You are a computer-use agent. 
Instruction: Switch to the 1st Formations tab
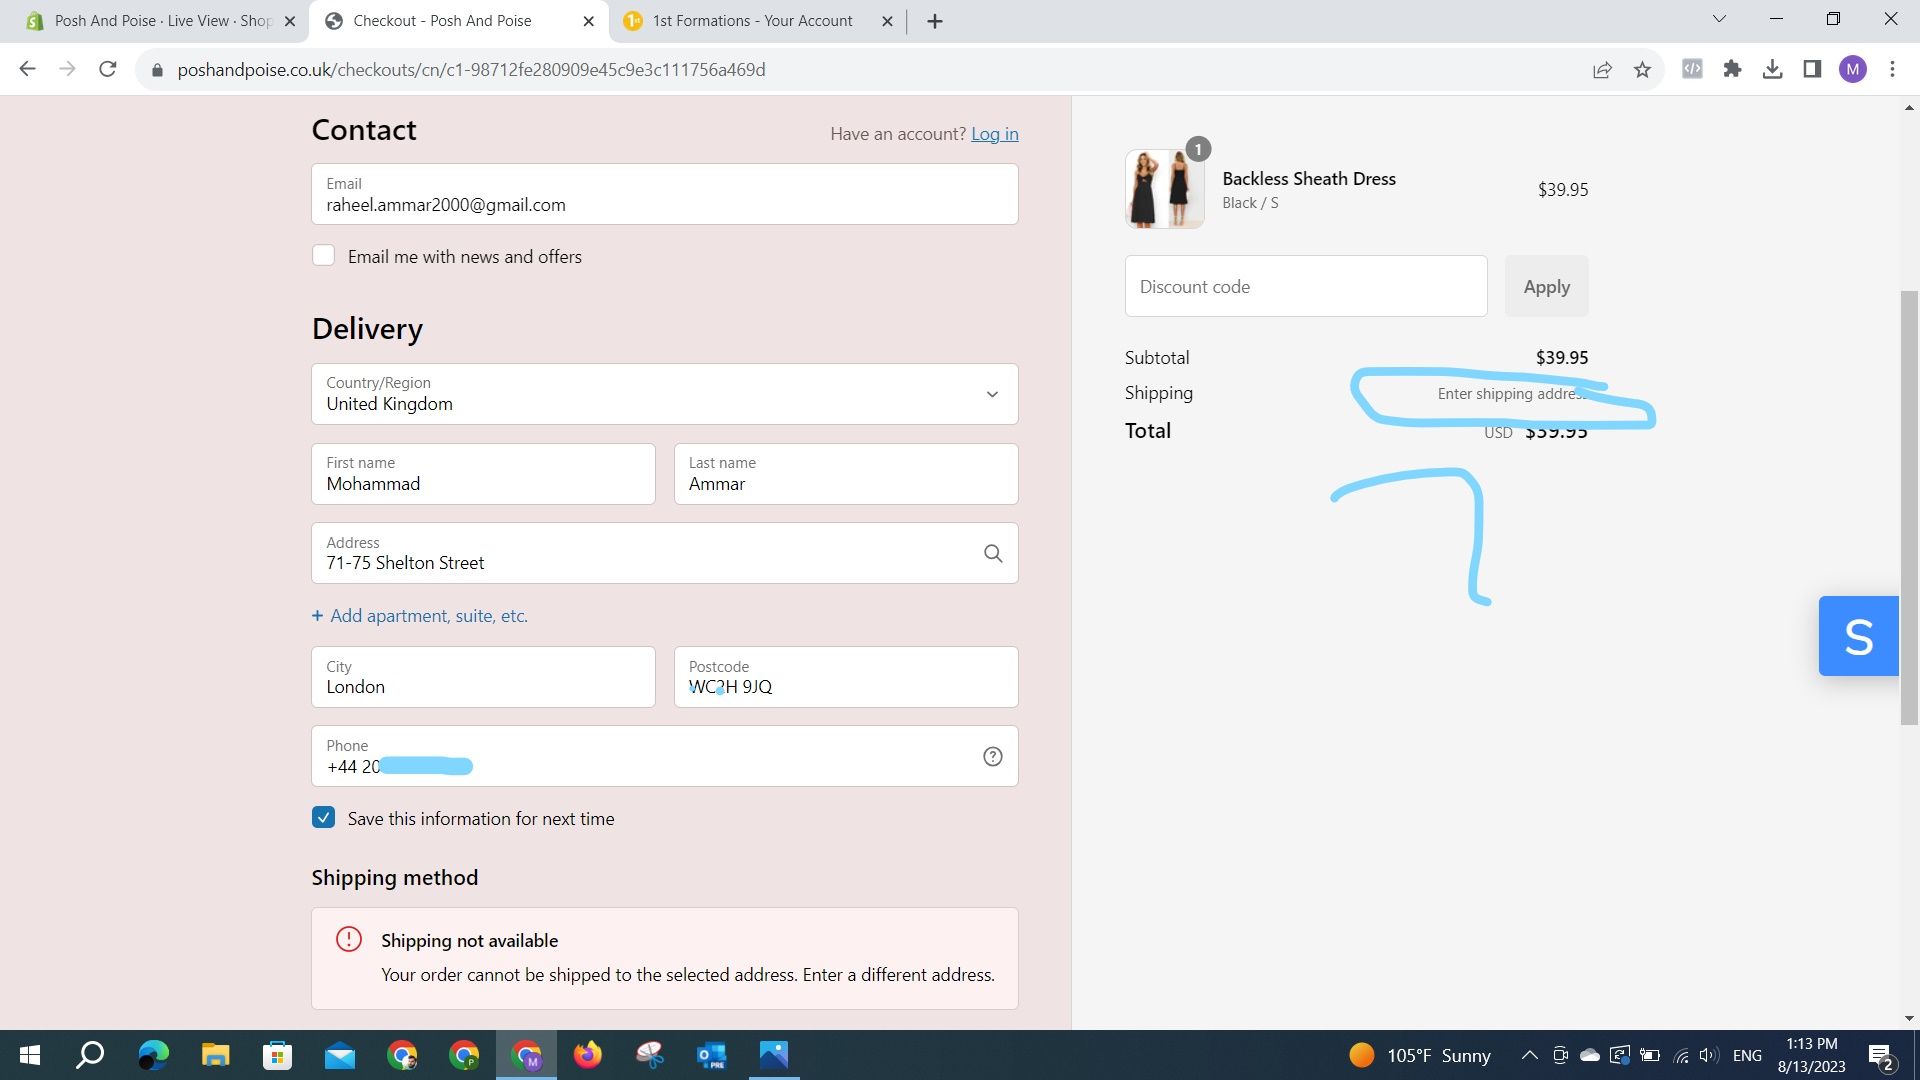(x=752, y=21)
